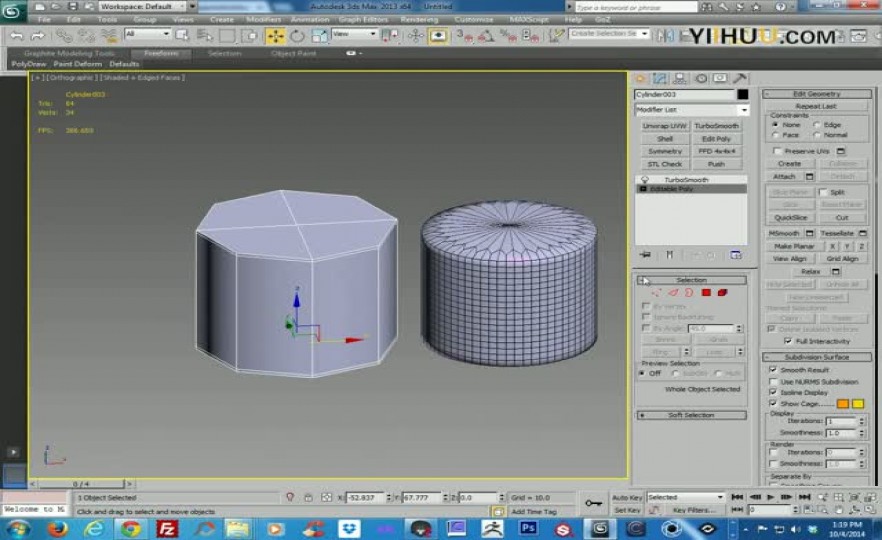
Task: Open the Utilities hammer tab
Action: 740,78
